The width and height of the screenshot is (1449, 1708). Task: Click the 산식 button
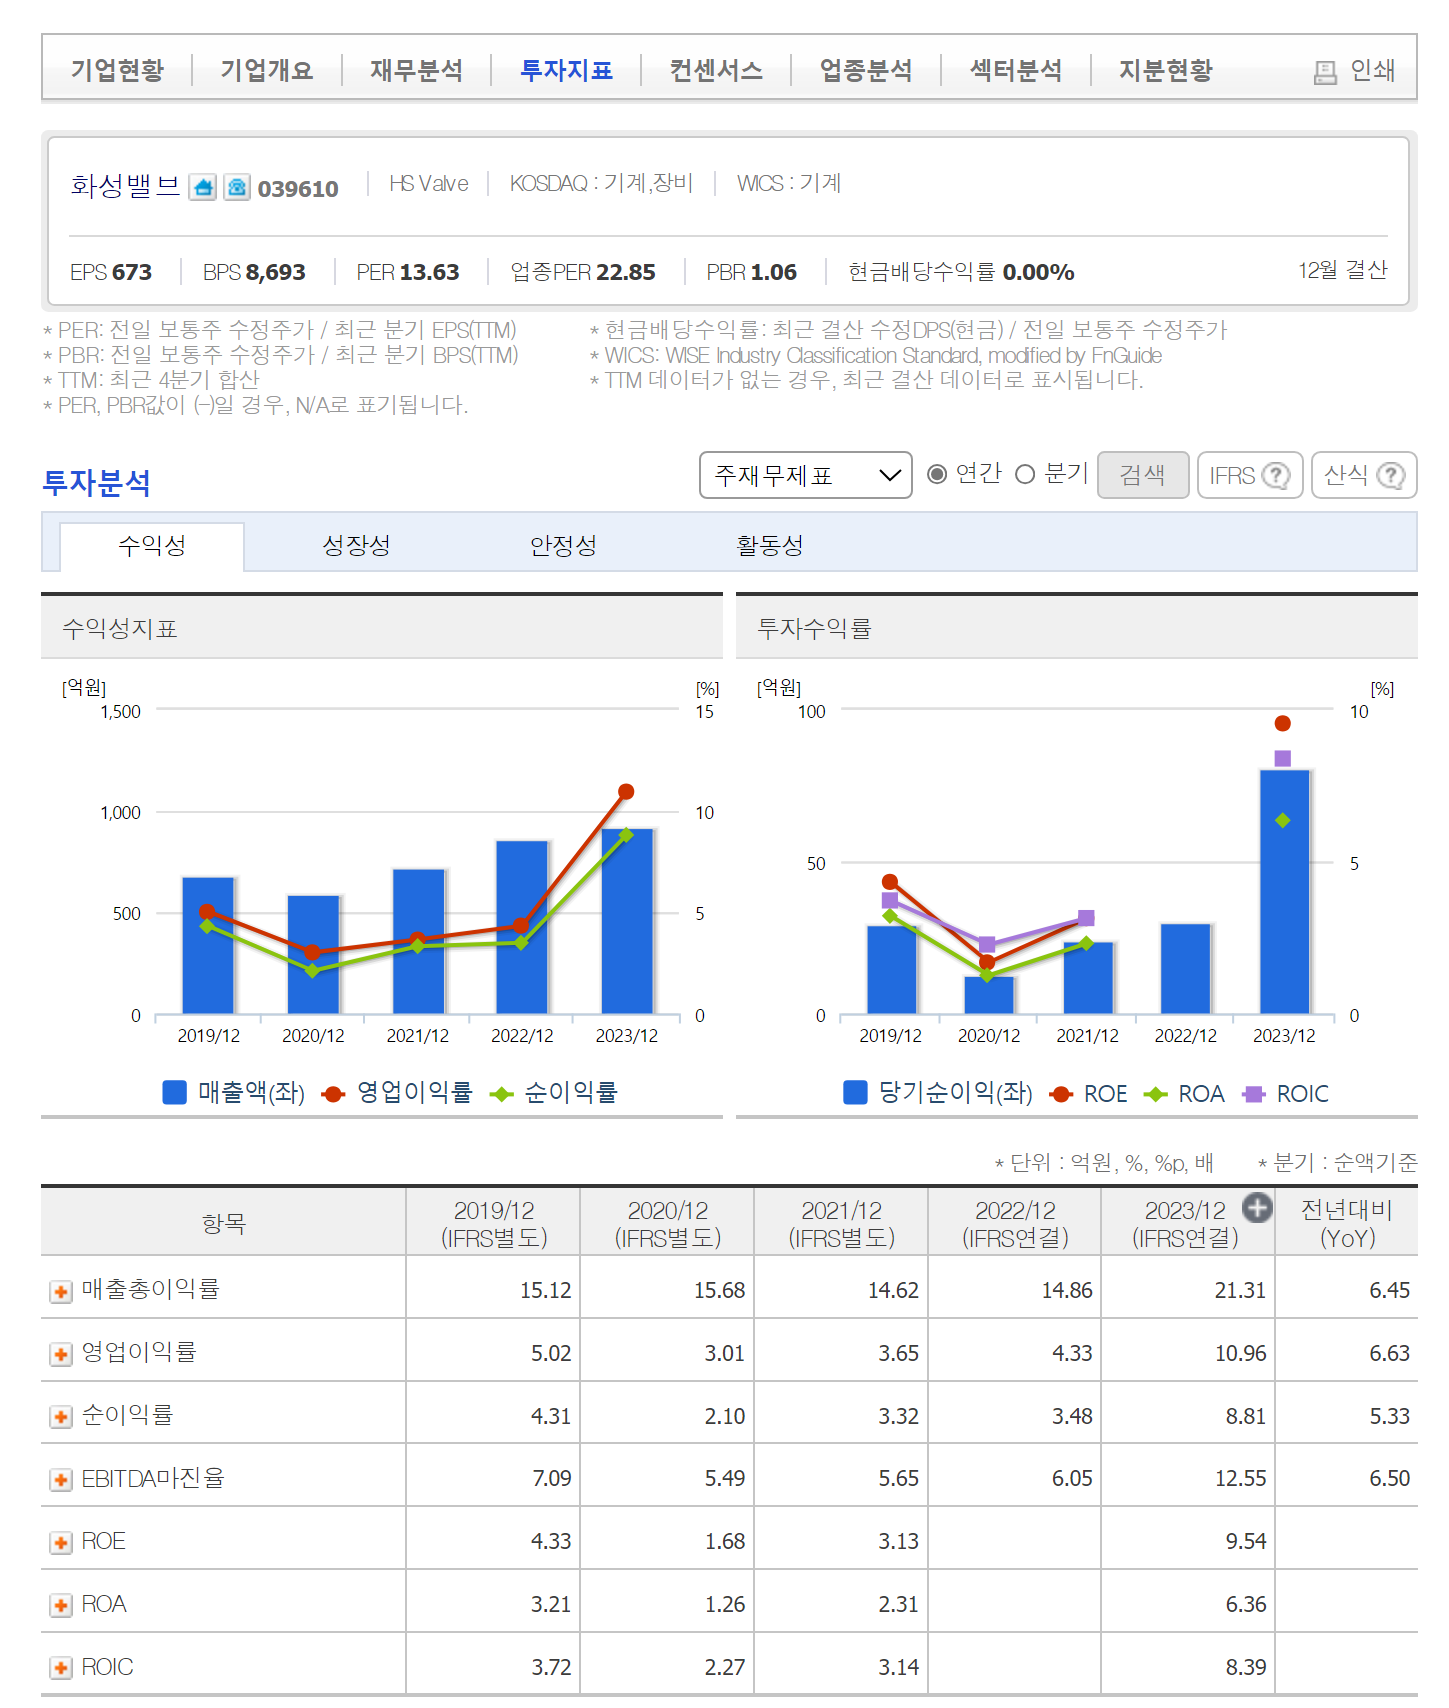1364,475
